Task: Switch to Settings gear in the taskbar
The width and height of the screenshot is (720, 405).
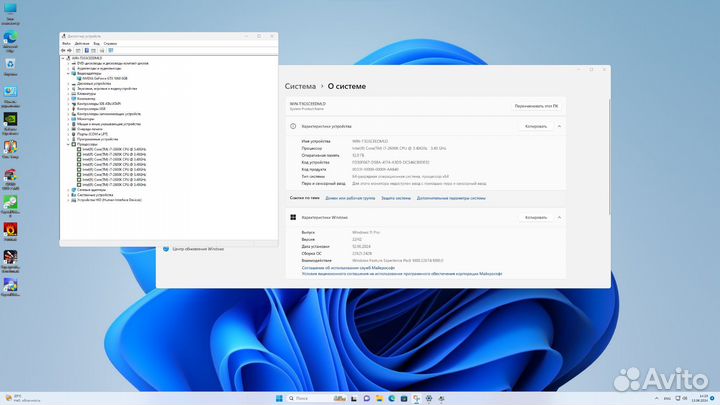Action: tap(428, 398)
